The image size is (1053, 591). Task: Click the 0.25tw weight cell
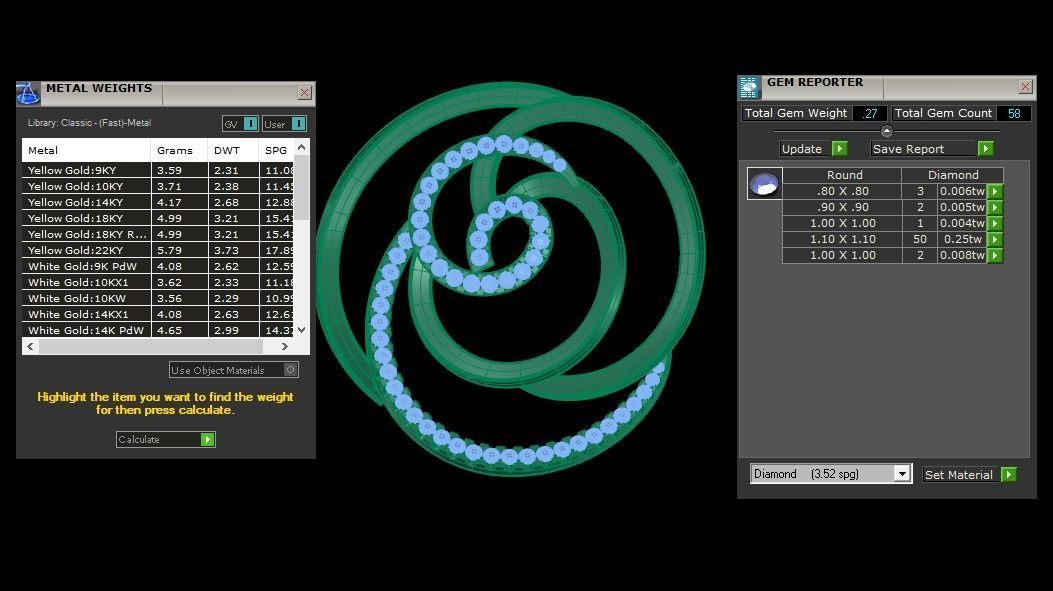click(x=962, y=239)
